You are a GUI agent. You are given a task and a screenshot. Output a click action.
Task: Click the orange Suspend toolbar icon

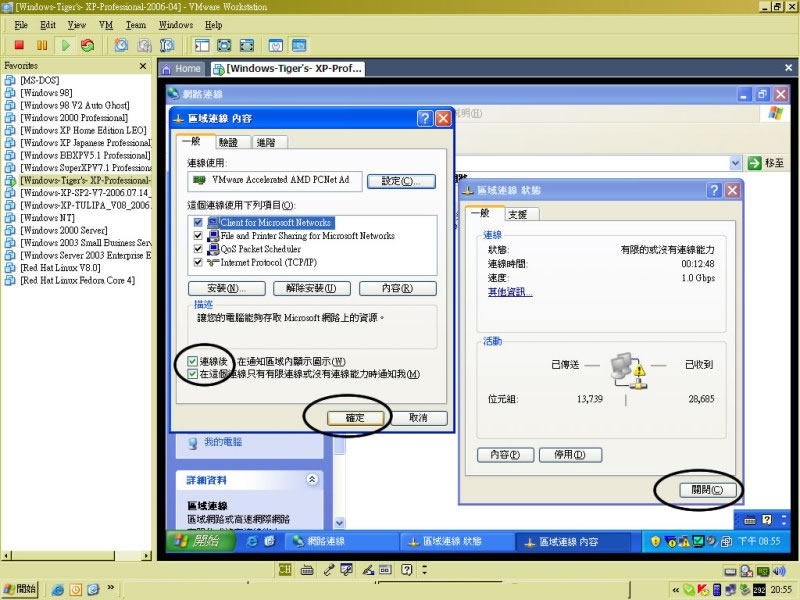[x=42, y=45]
